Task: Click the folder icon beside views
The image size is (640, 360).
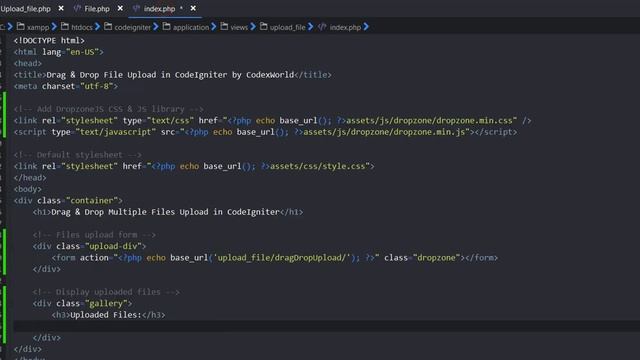Action: 224,27
